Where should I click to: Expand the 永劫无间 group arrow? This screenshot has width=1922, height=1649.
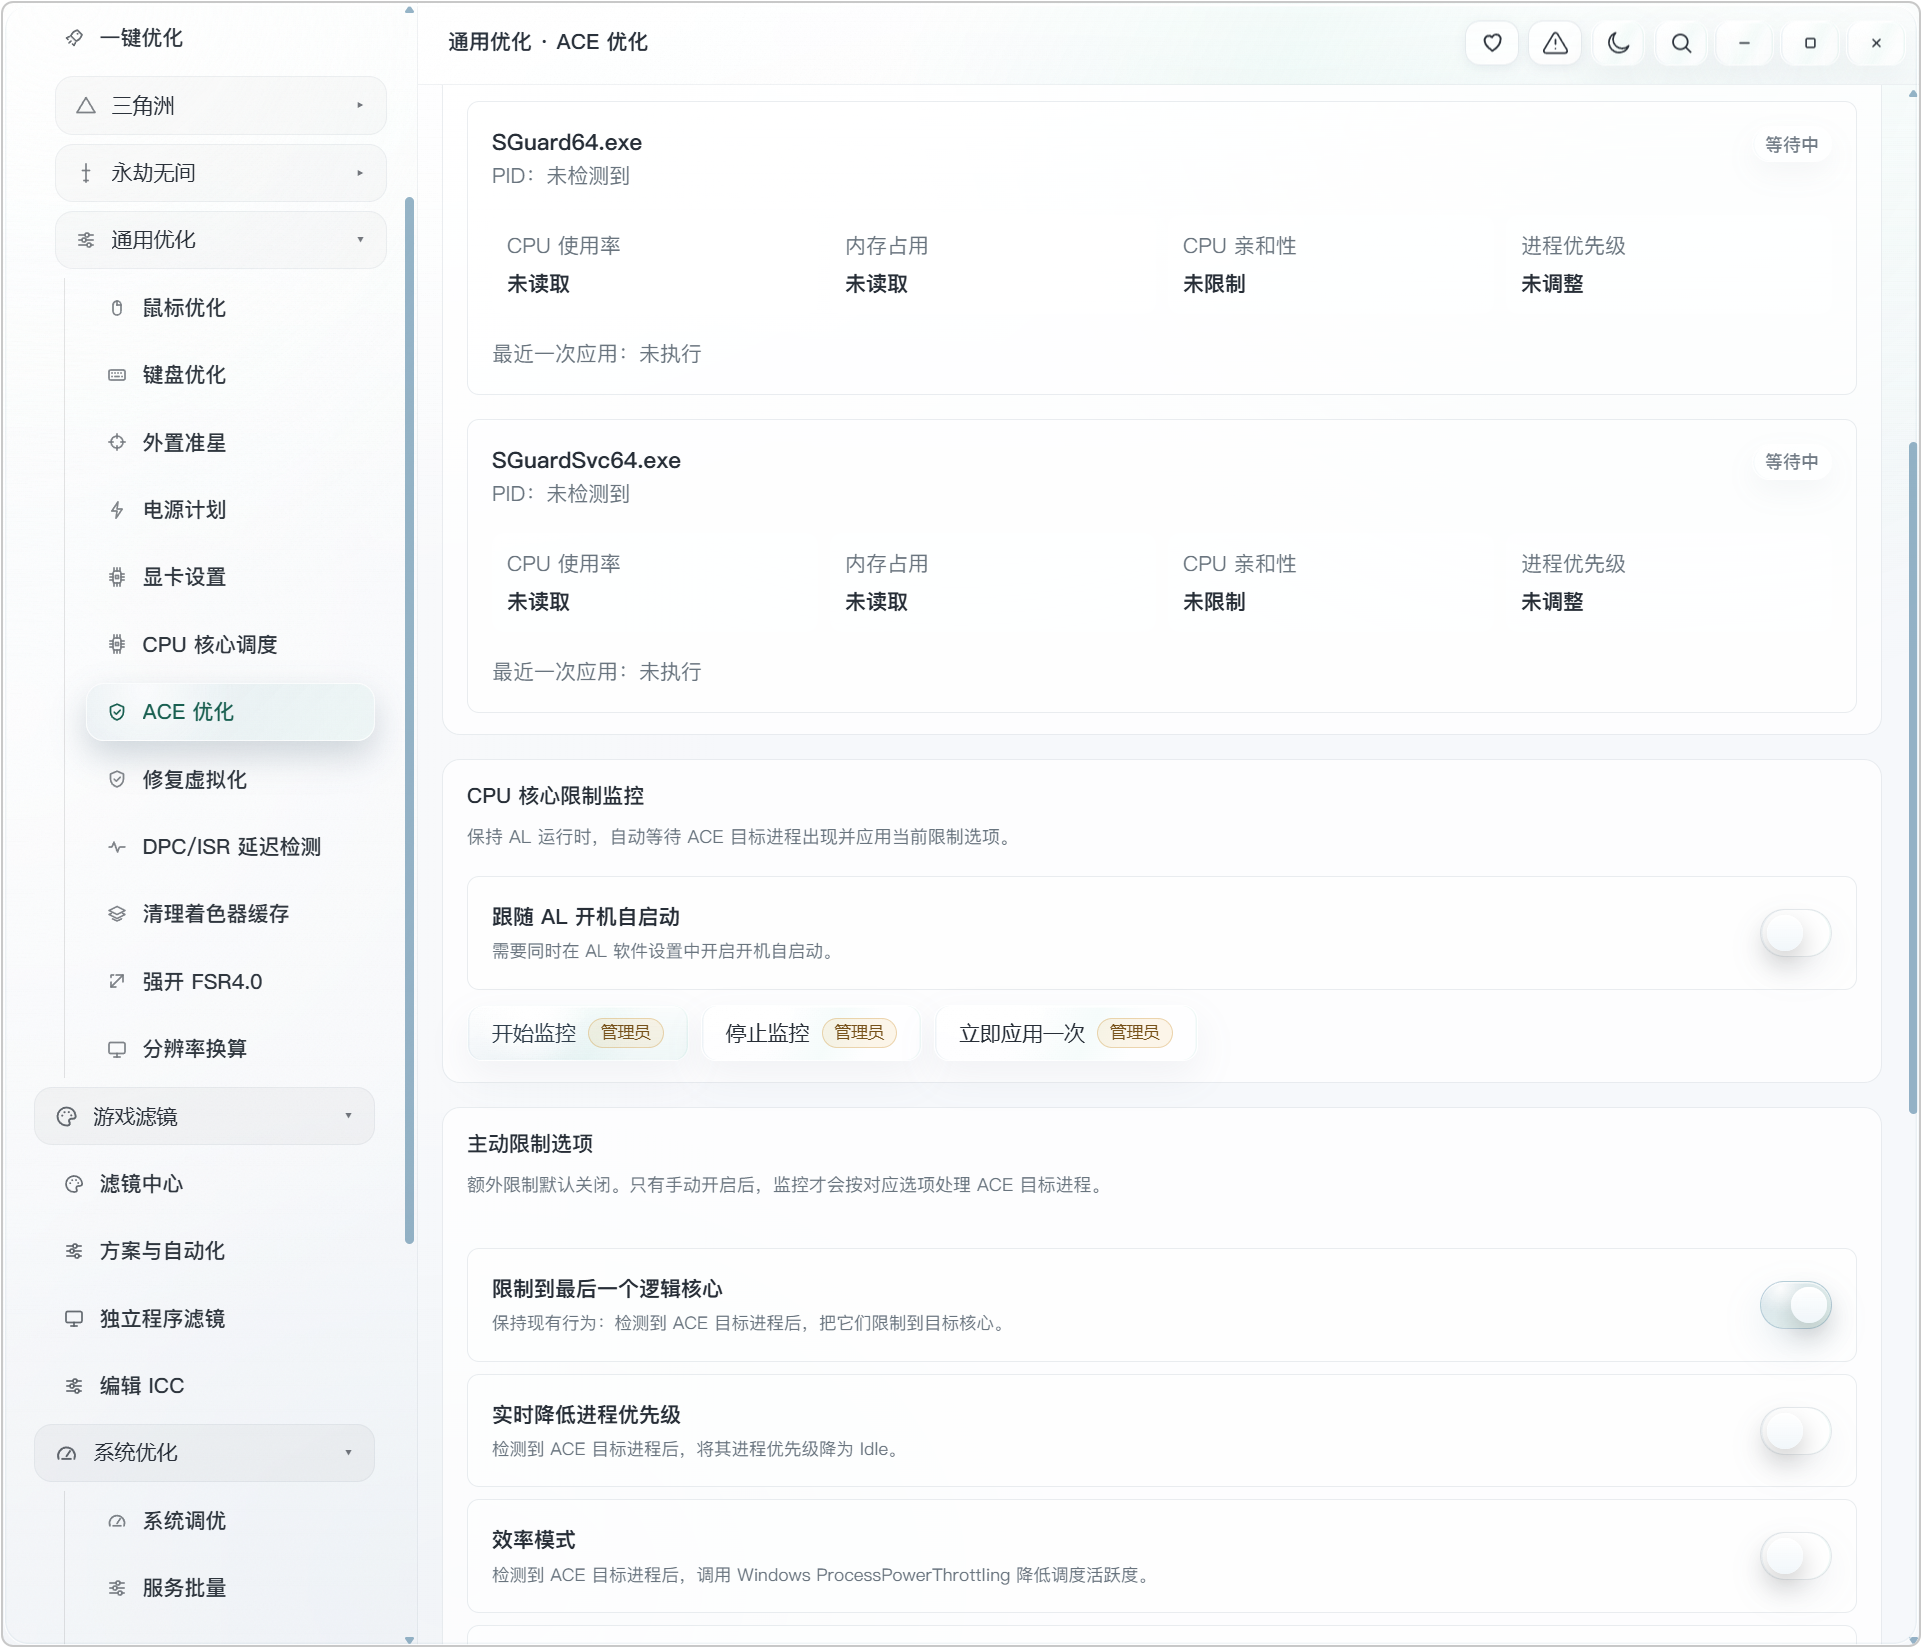coord(360,173)
